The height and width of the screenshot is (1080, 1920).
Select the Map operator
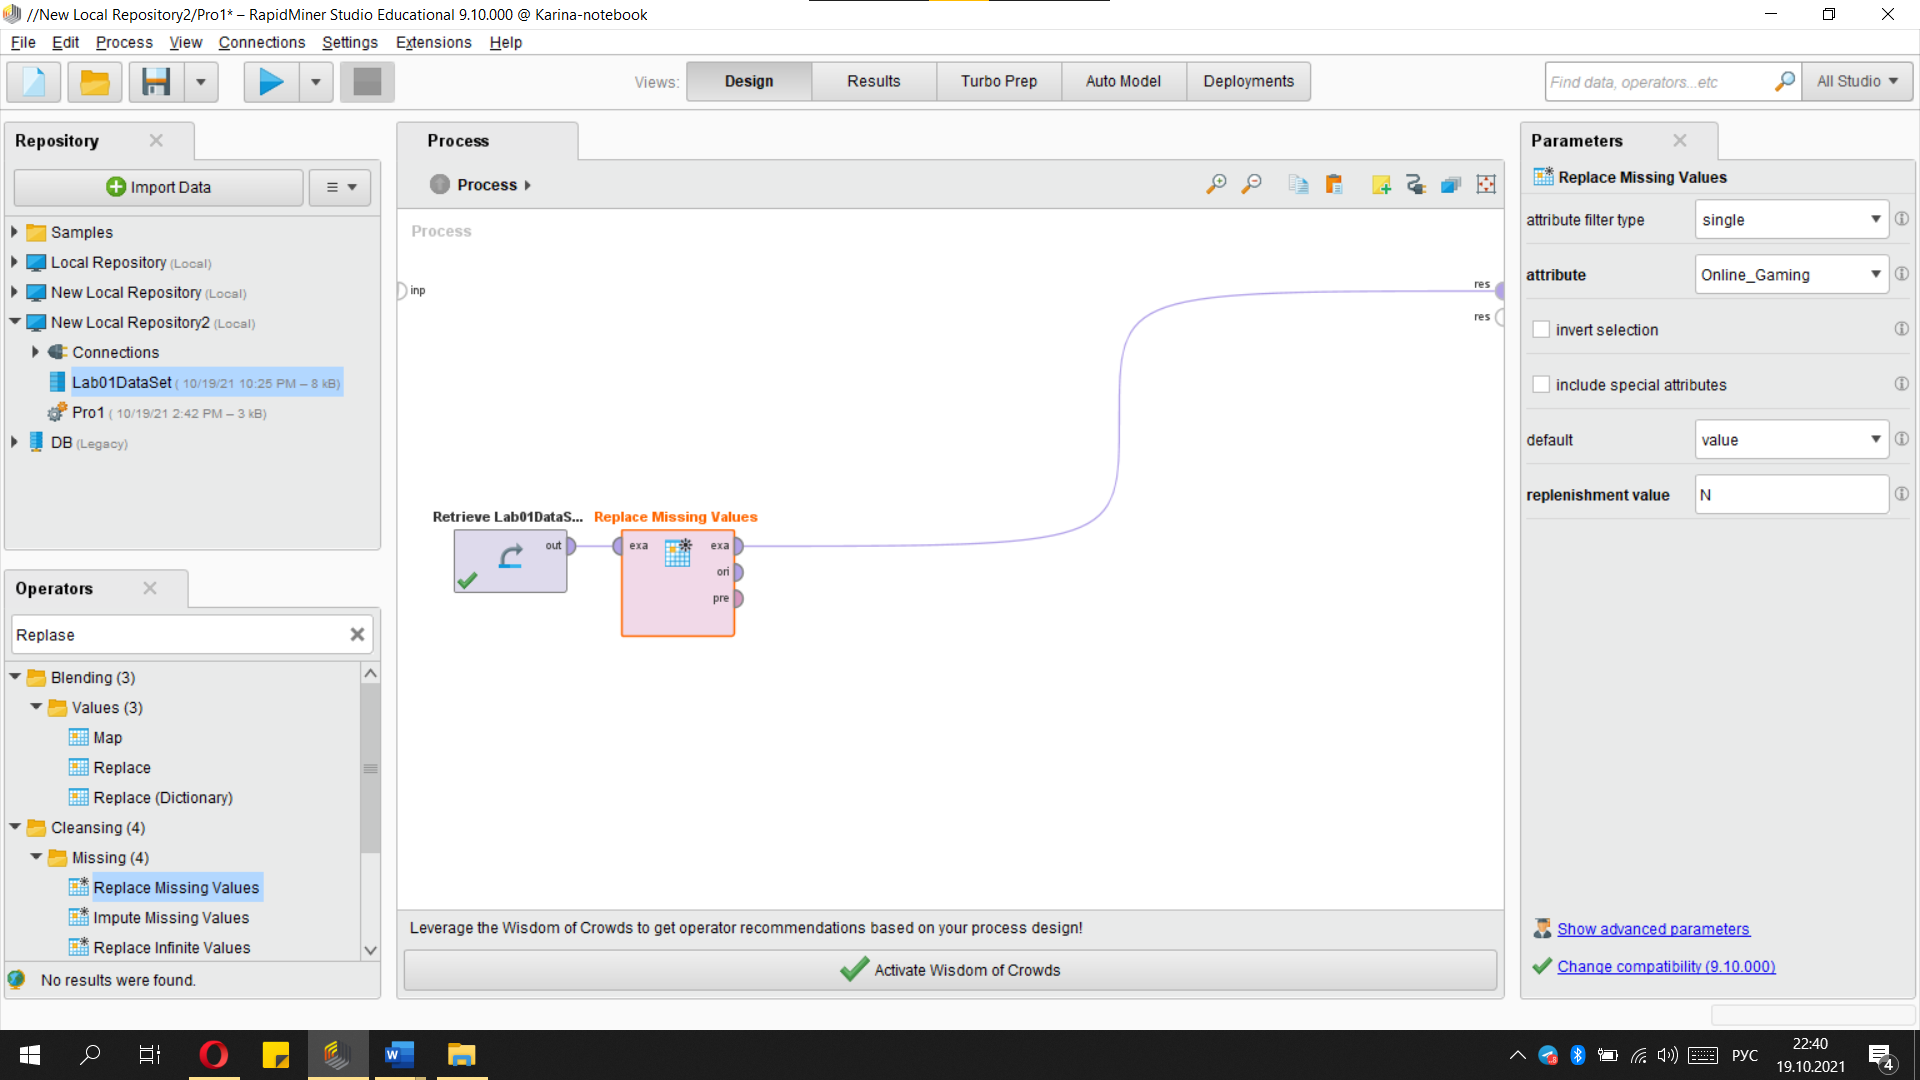point(96,737)
